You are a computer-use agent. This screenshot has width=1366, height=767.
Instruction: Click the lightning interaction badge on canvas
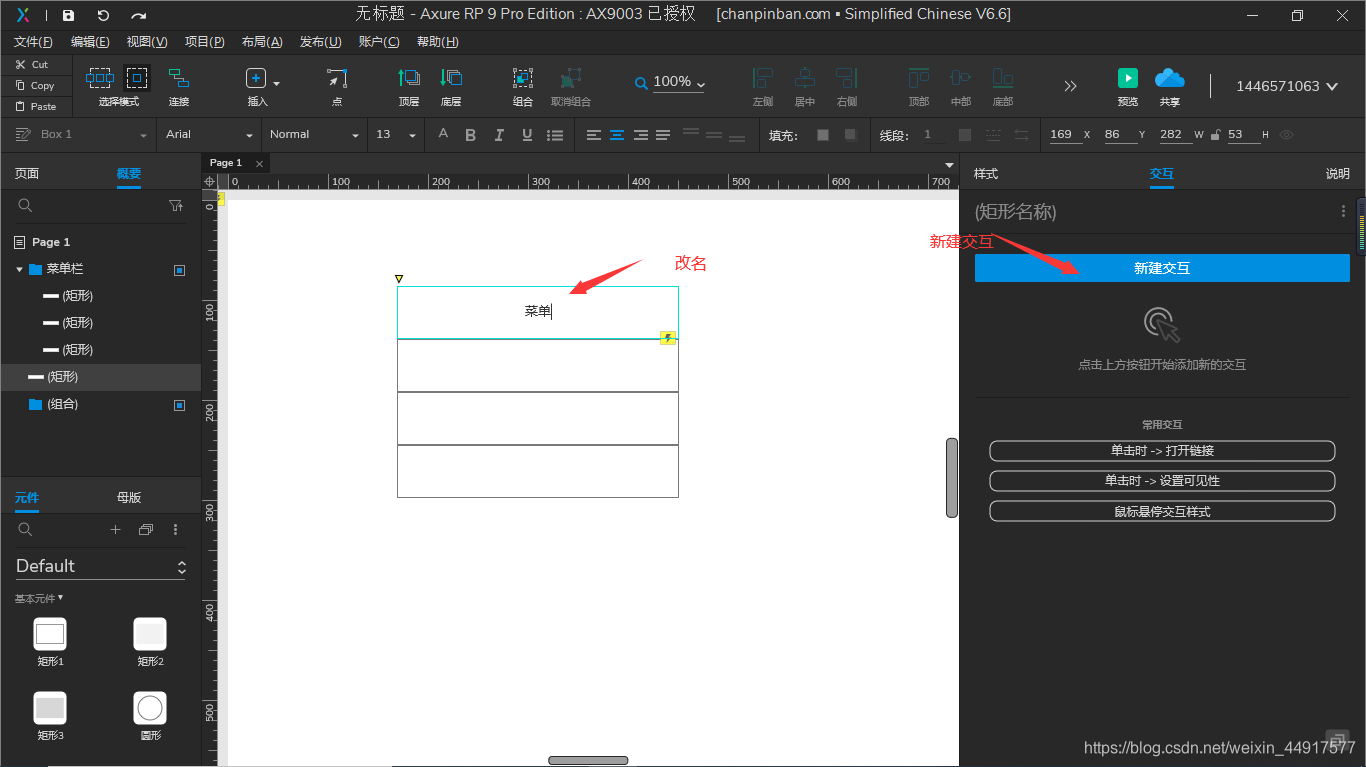pos(668,338)
